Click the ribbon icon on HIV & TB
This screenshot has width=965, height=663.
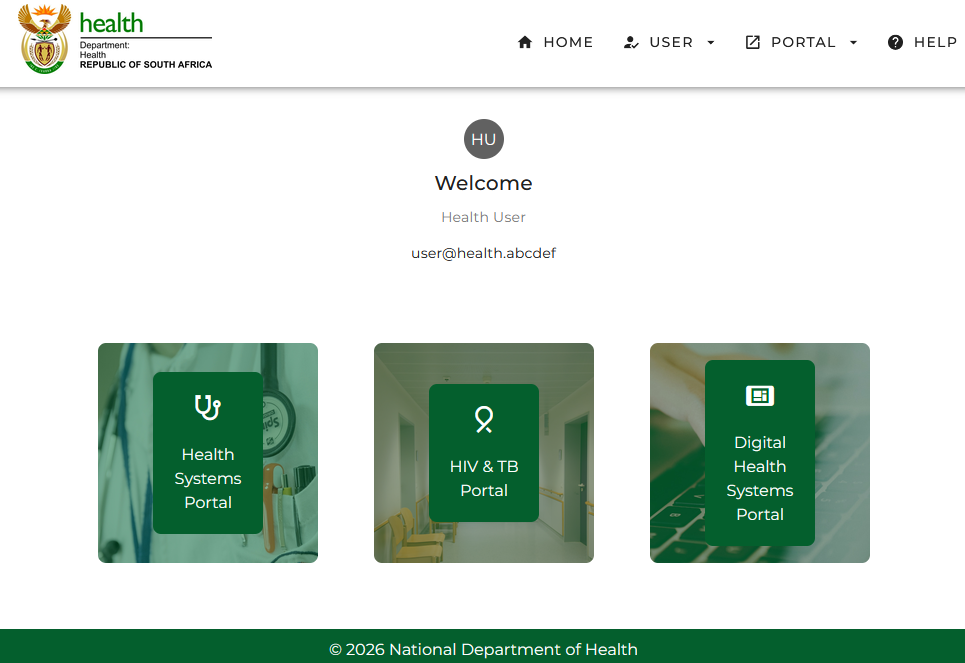[484, 420]
